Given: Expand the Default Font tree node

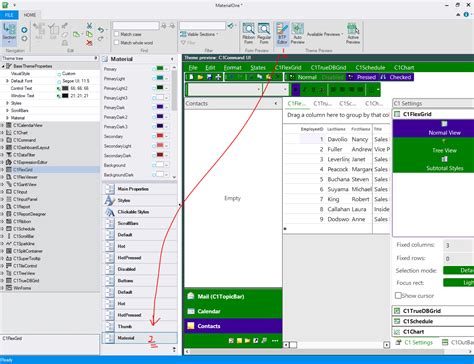Looking at the screenshot, I should point(7,81).
